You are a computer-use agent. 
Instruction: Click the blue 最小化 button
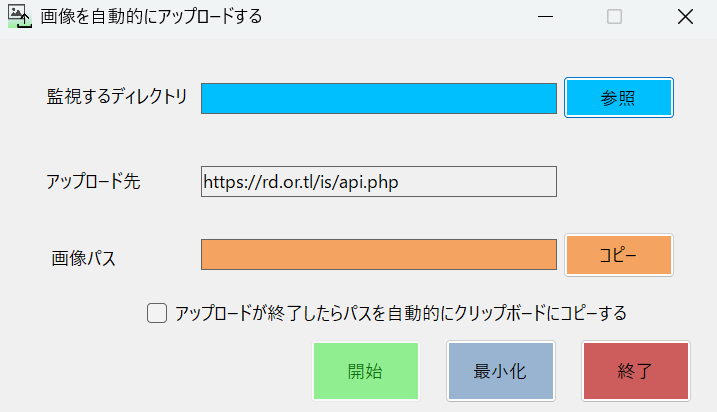pos(501,371)
